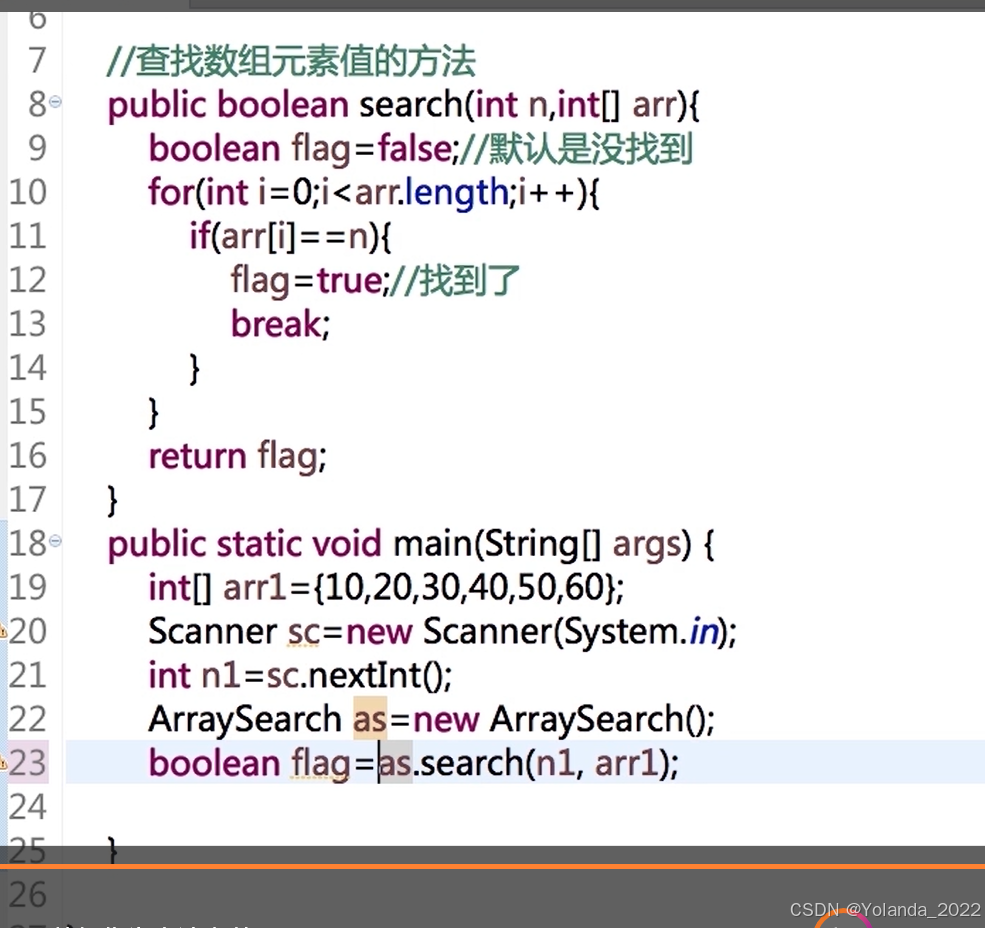The width and height of the screenshot is (985, 928).
Task: Click the arr1 argument on line 23
Action: point(626,764)
